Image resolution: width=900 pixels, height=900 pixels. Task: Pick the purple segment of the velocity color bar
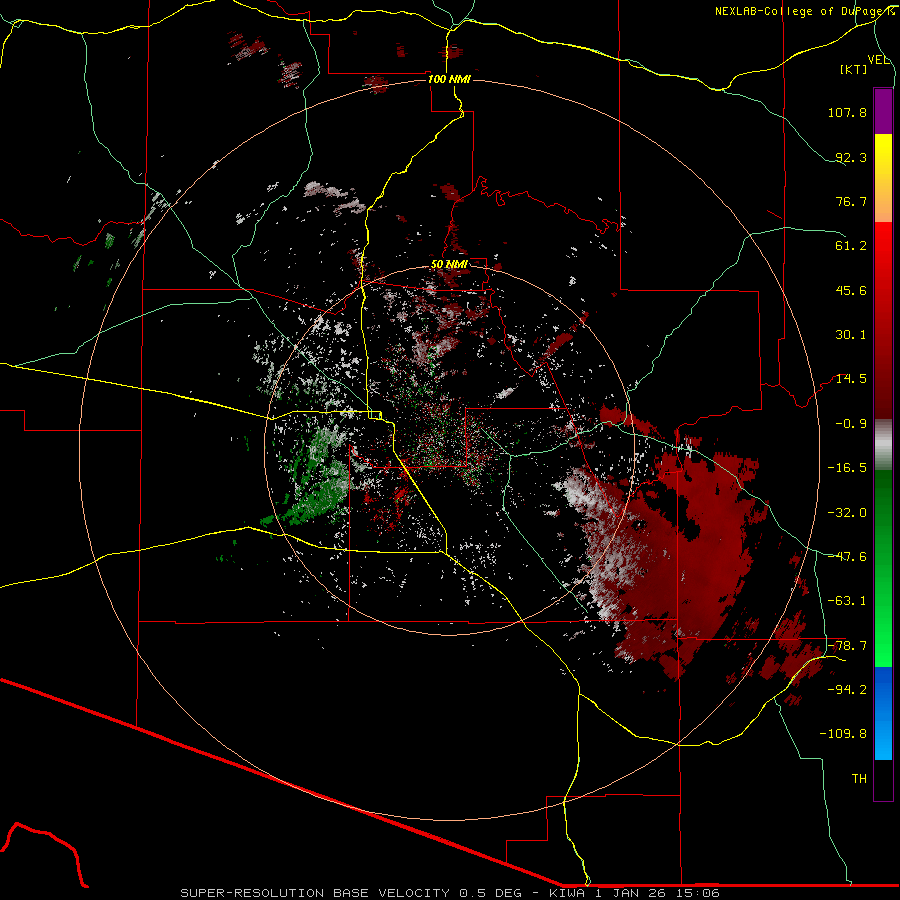click(x=883, y=111)
